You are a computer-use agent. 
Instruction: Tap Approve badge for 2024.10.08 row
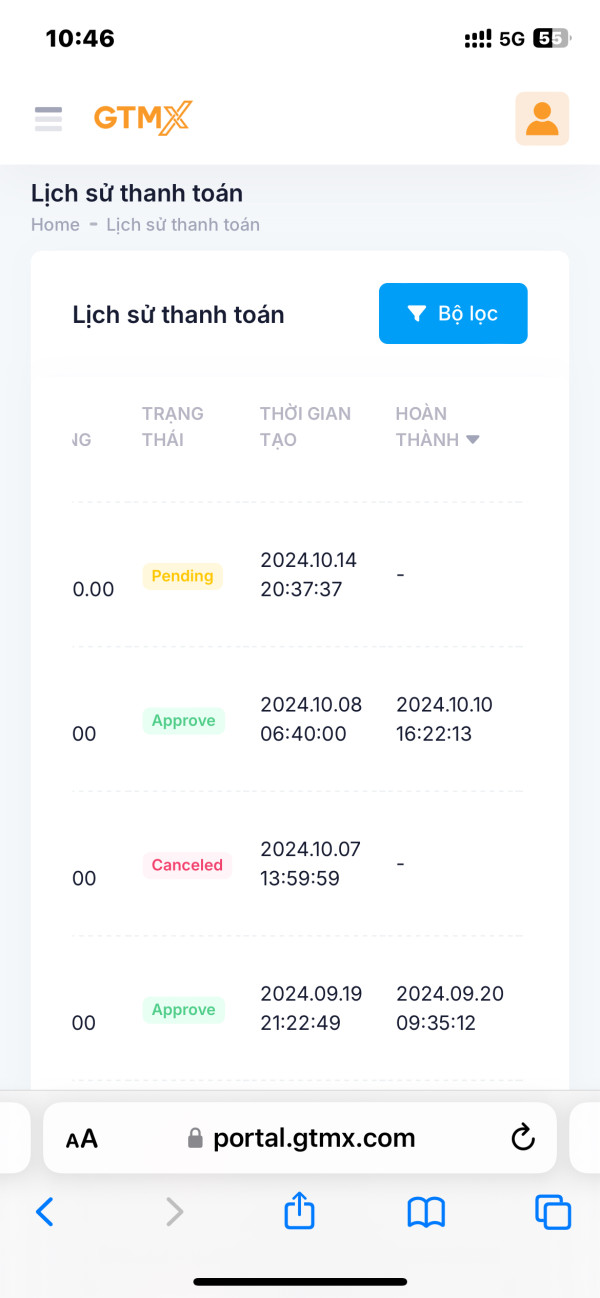tap(183, 721)
